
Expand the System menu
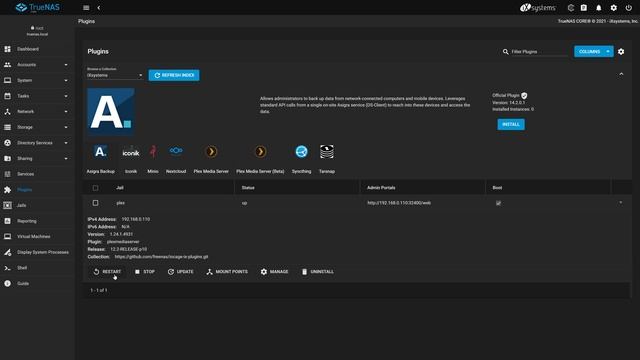(x=38, y=80)
